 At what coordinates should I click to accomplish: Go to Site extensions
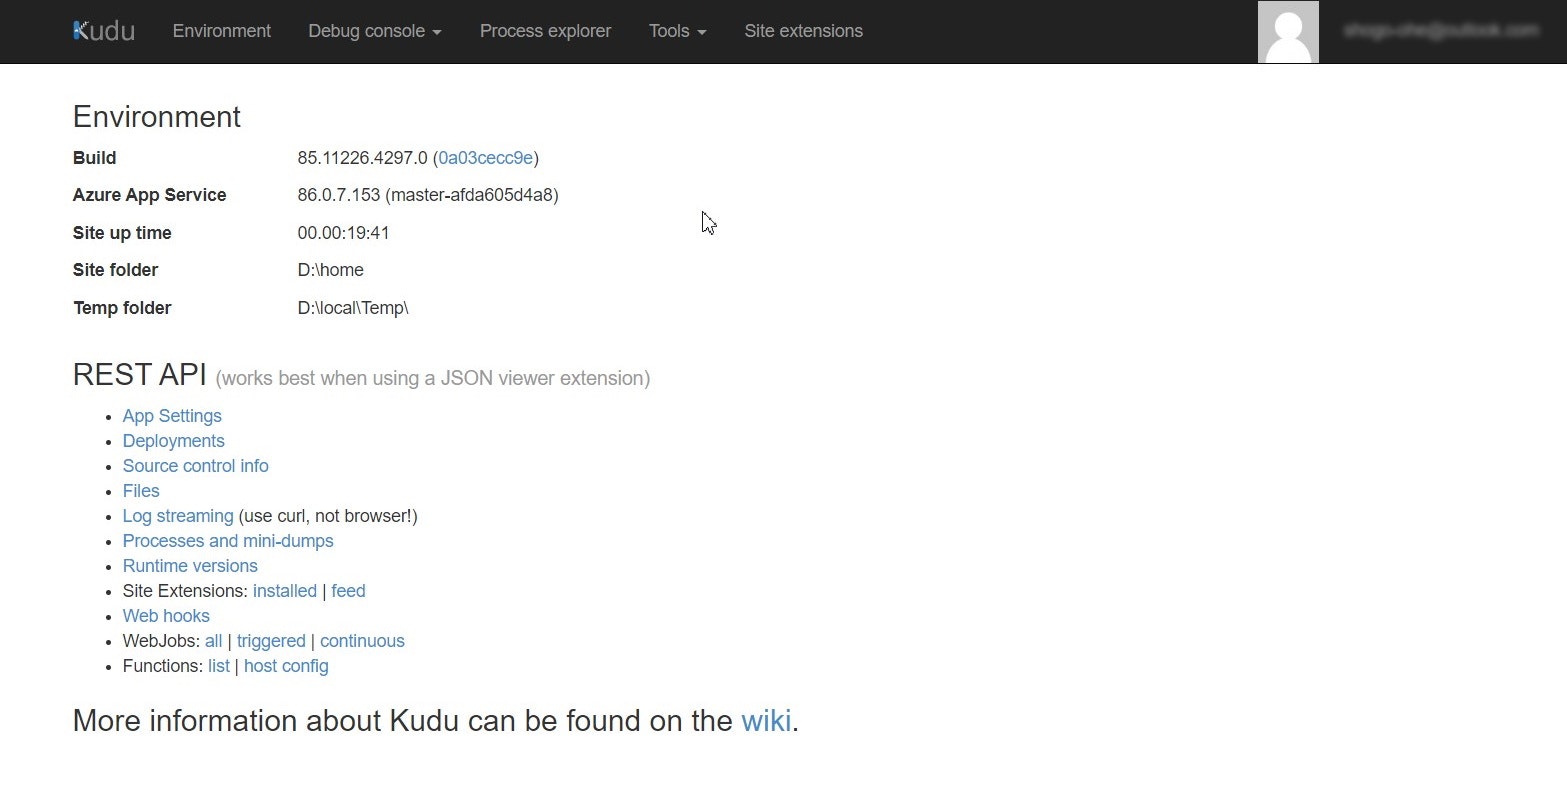click(803, 31)
